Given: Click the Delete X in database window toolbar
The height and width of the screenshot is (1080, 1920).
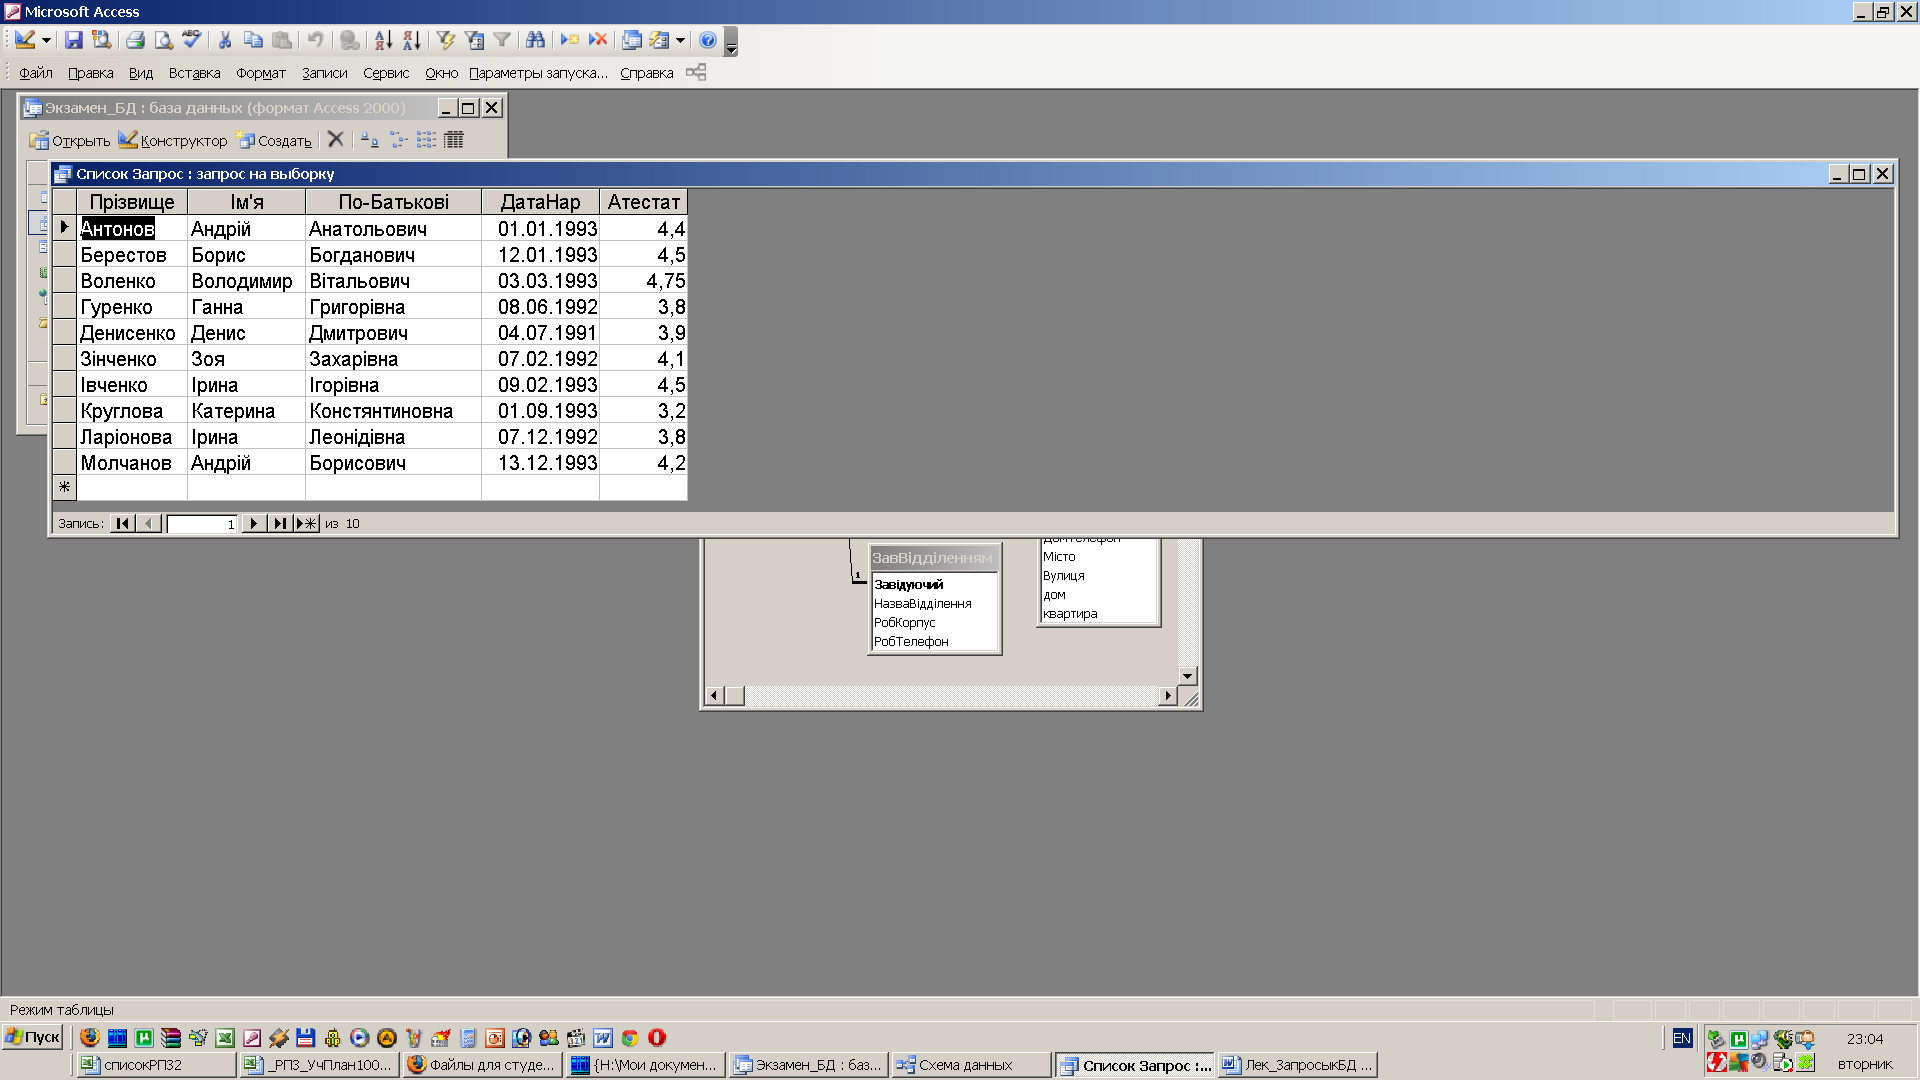Looking at the screenshot, I should coord(336,139).
